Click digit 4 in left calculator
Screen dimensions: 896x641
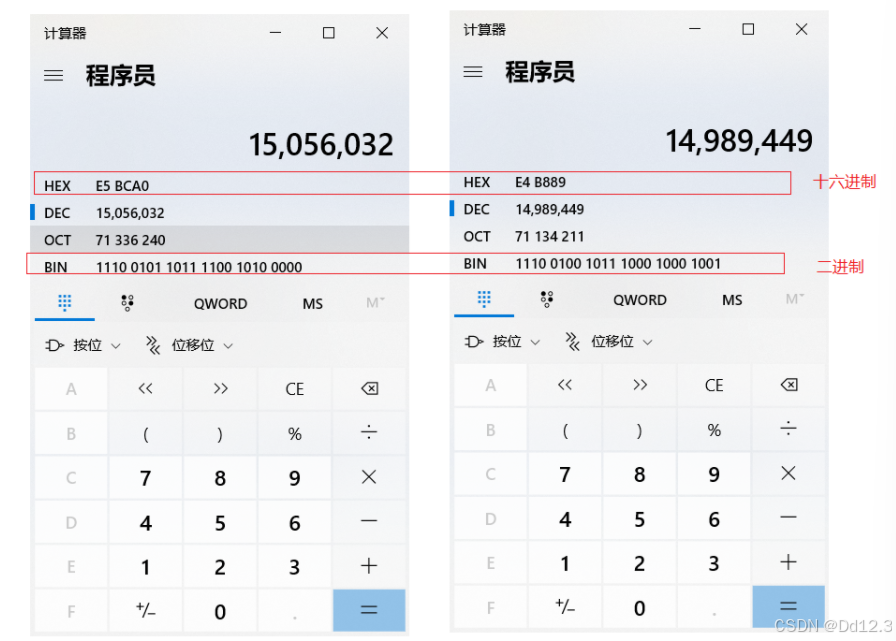[146, 522]
